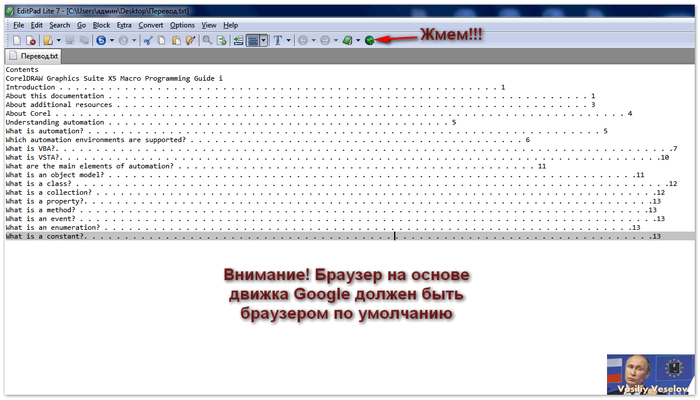
Task: Click the blue Undo icon
Action: click(x=101, y=41)
